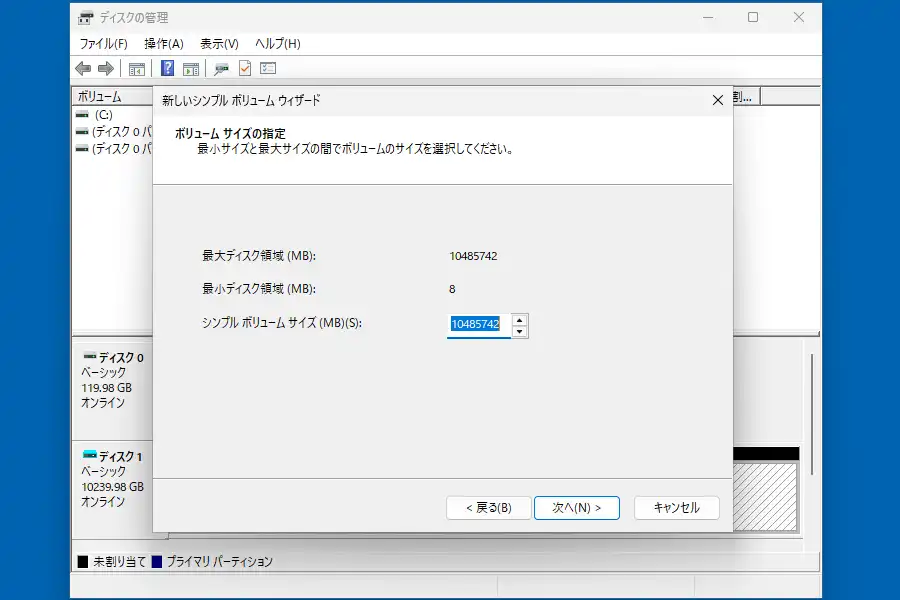Click the black 未割り当て legend swatch
This screenshot has width=900, height=600.
83,562
